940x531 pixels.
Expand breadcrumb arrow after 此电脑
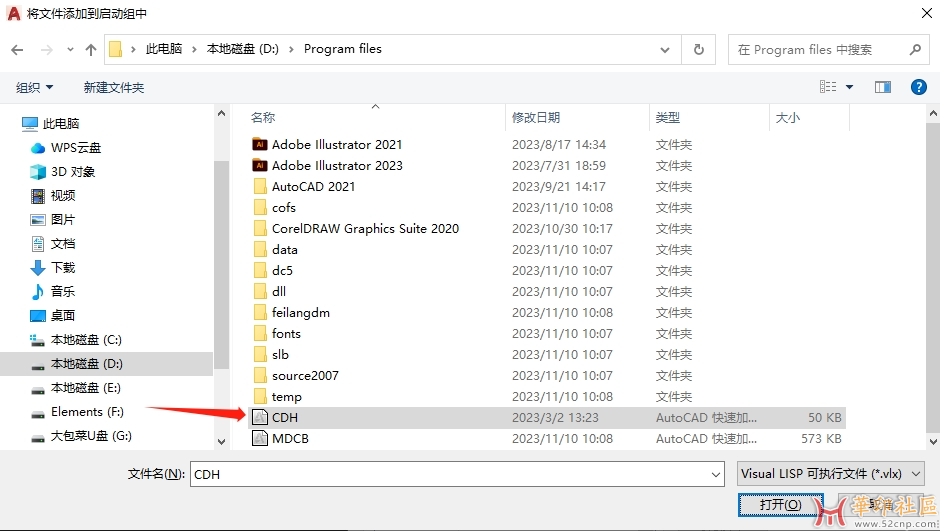[194, 49]
